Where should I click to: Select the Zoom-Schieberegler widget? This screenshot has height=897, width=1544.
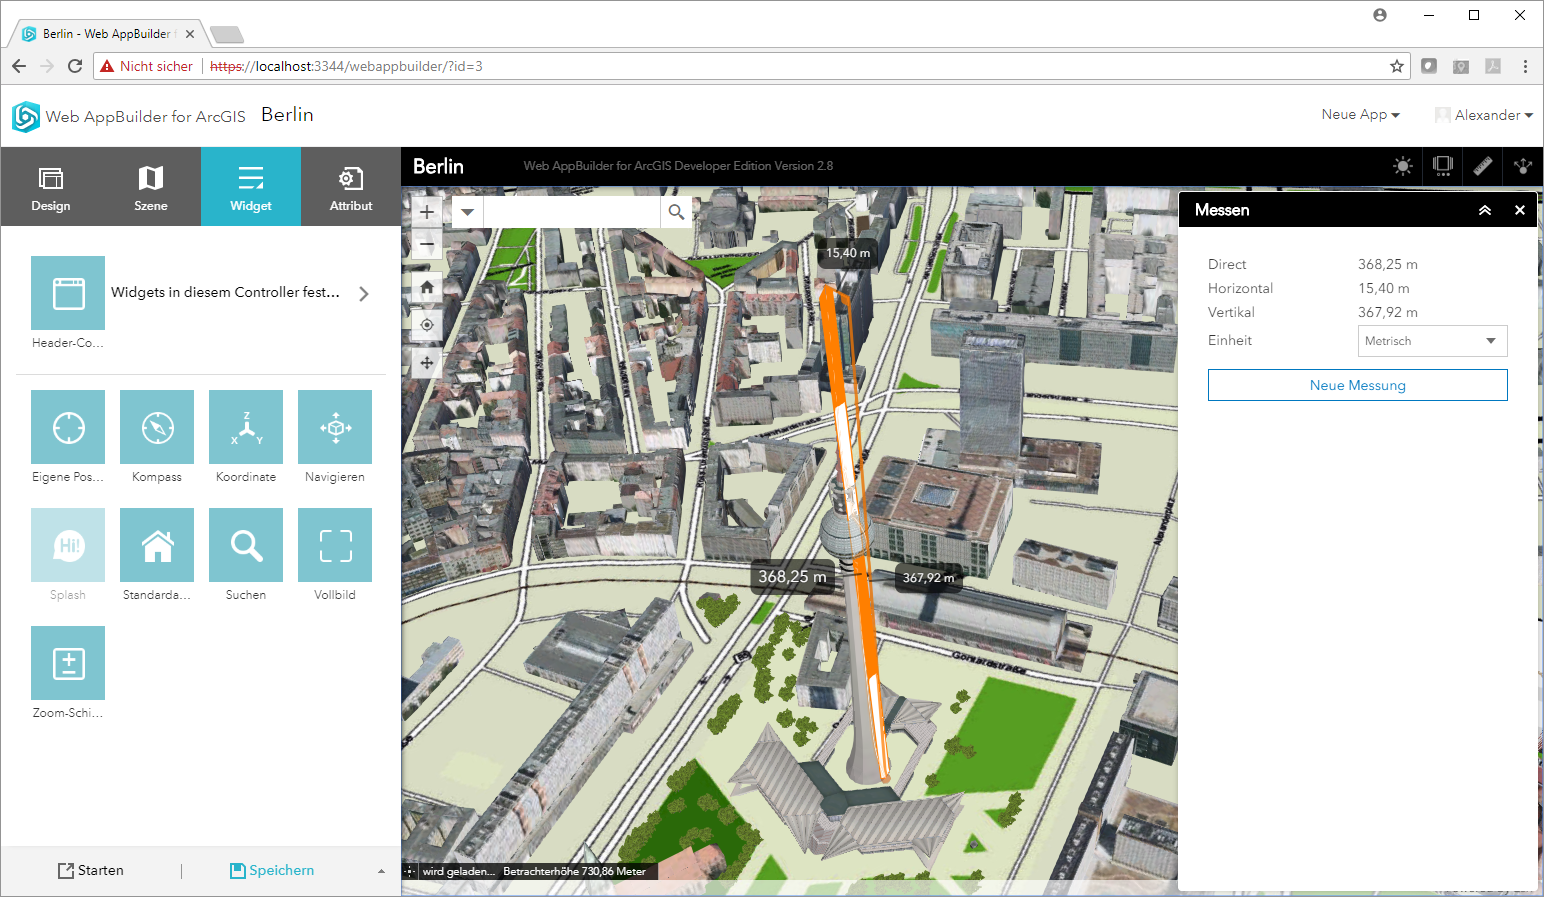tap(68, 663)
